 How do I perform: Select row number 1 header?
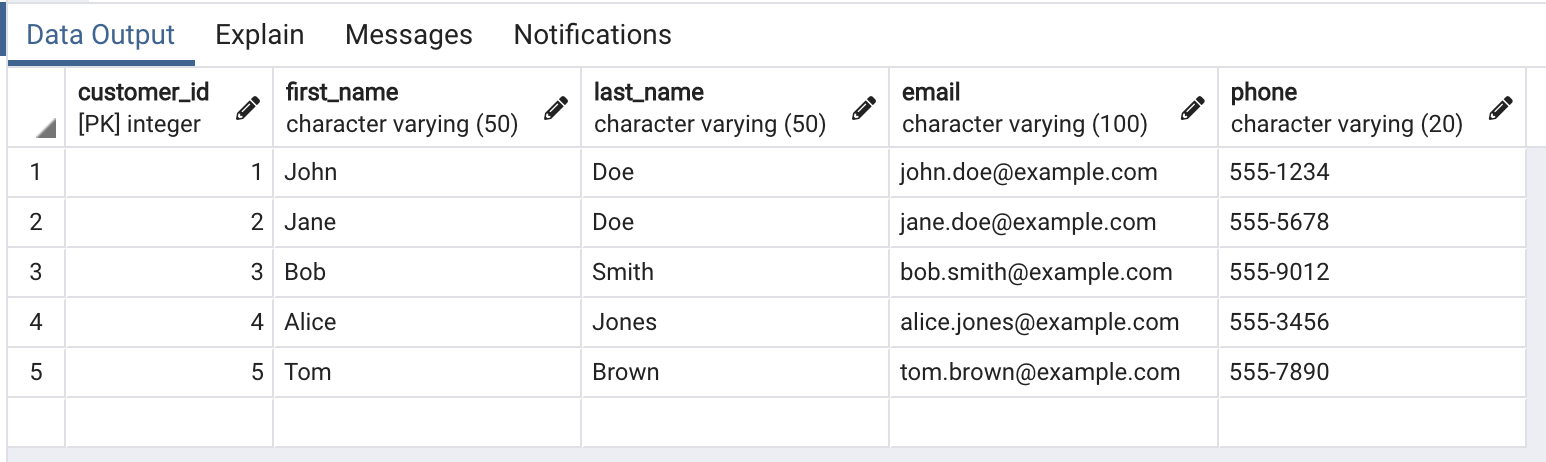point(36,172)
